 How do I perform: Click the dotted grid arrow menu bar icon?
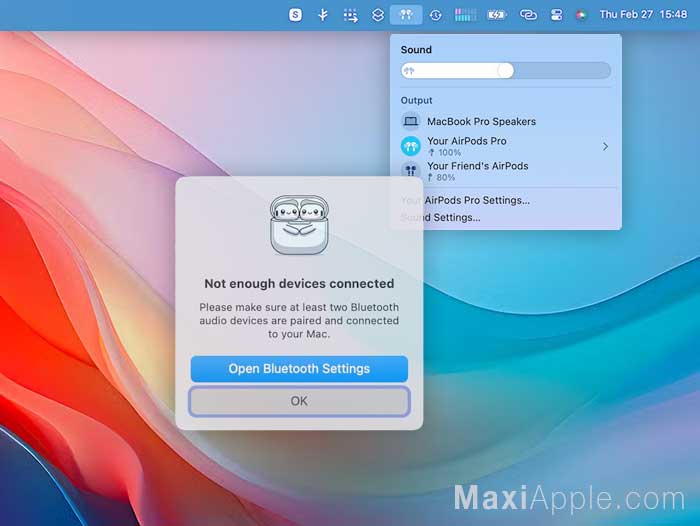350,15
